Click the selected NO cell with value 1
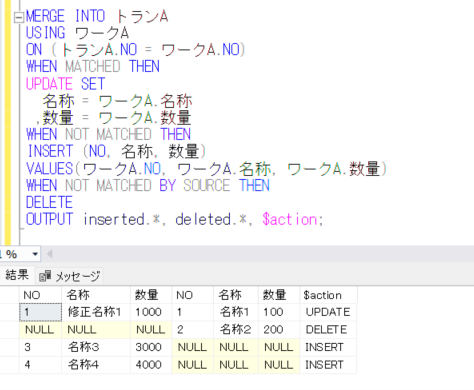 click(41, 312)
